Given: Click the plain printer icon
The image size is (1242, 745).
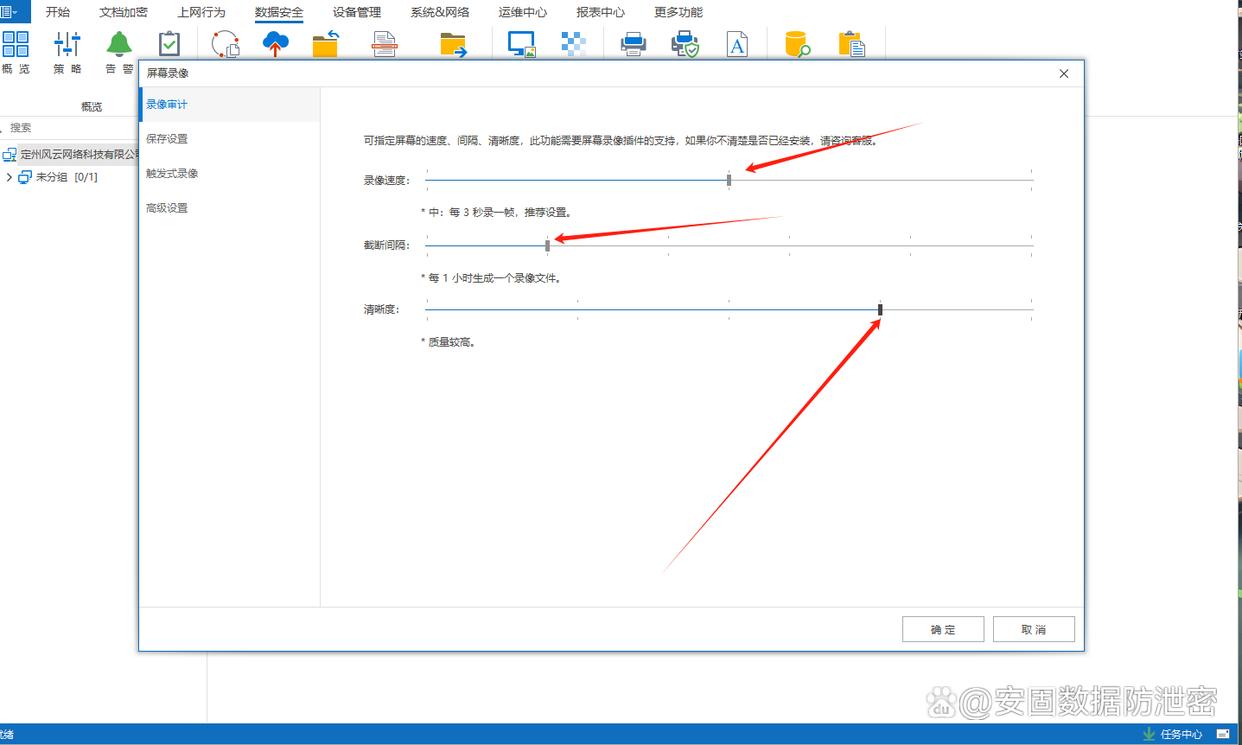Looking at the screenshot, I should point(633,44).
